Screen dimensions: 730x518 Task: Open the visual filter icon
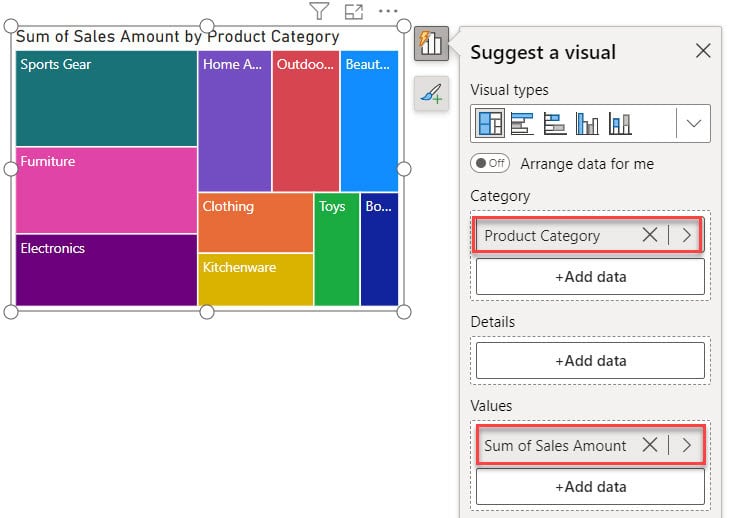point(319,11)
